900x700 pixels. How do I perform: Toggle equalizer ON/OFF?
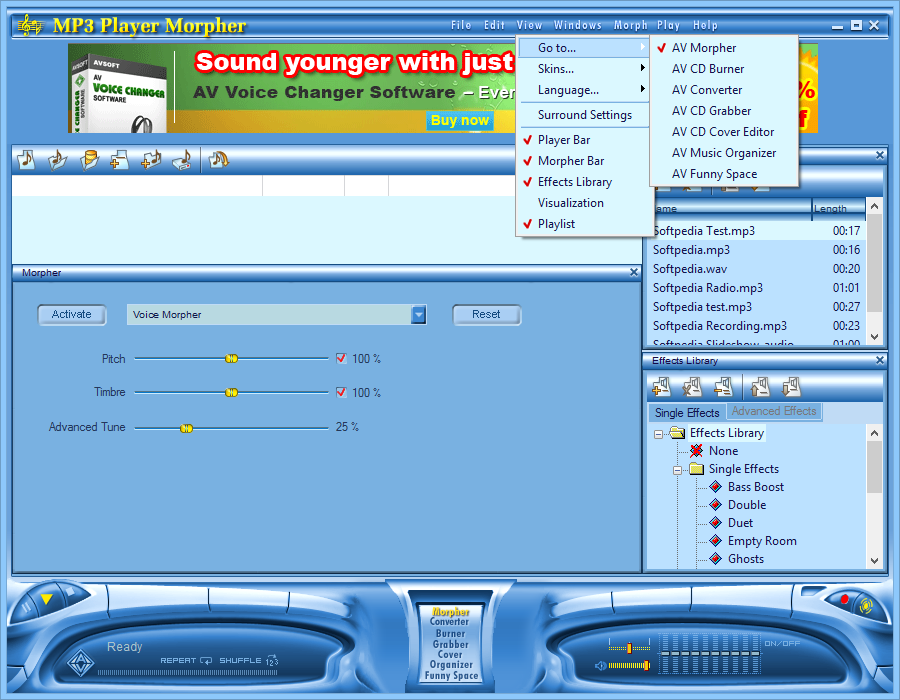click(x=782, y=643)
